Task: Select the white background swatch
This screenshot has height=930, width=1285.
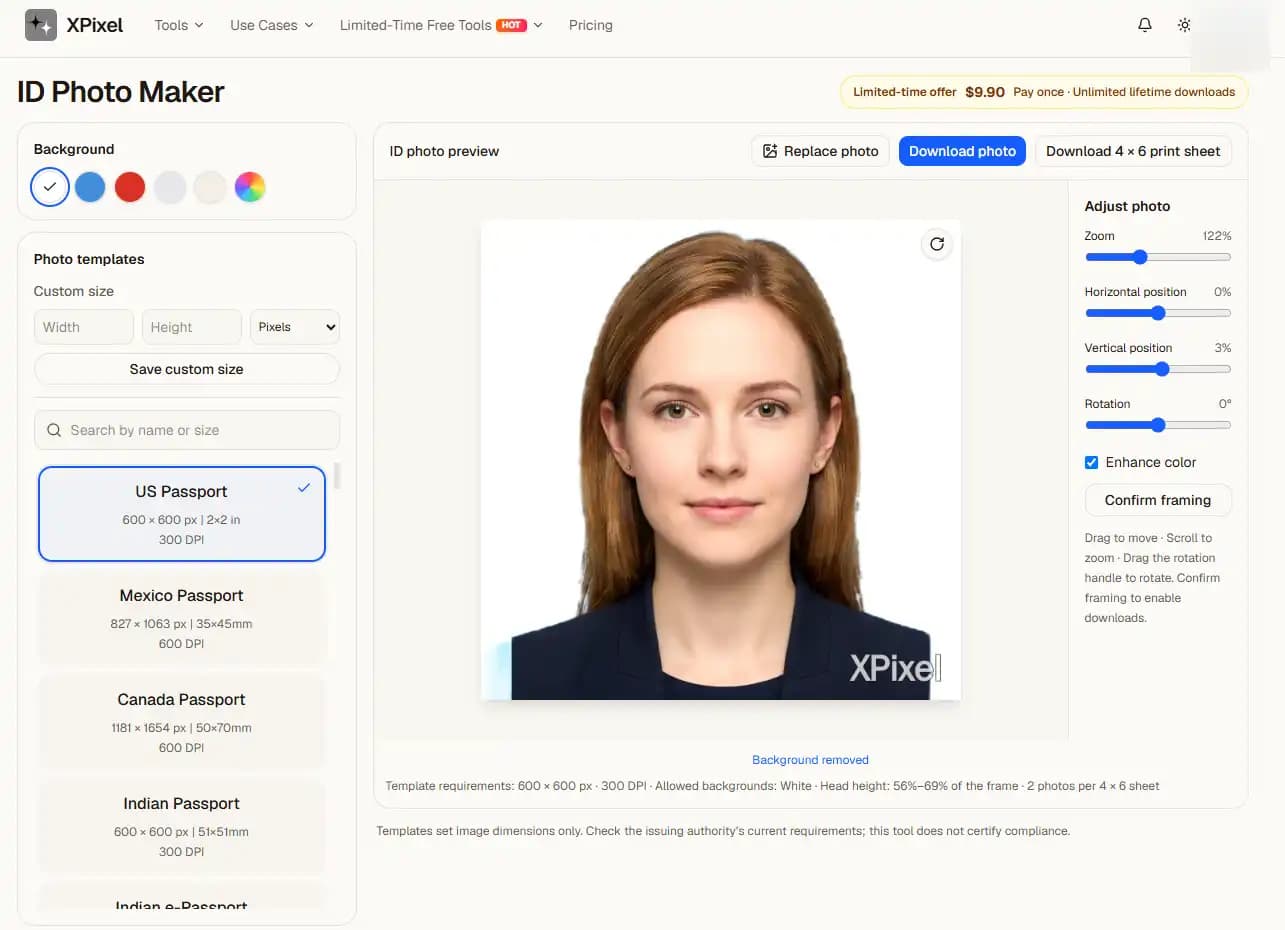Action: pyautogui.click(x=50, y=187)
